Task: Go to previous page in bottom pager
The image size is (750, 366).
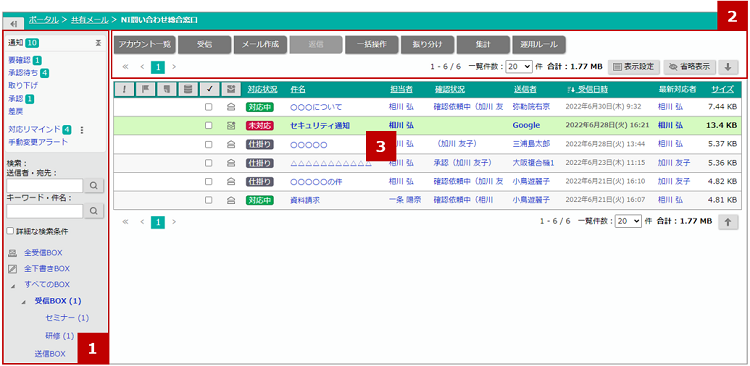Action: click(142, 222)
